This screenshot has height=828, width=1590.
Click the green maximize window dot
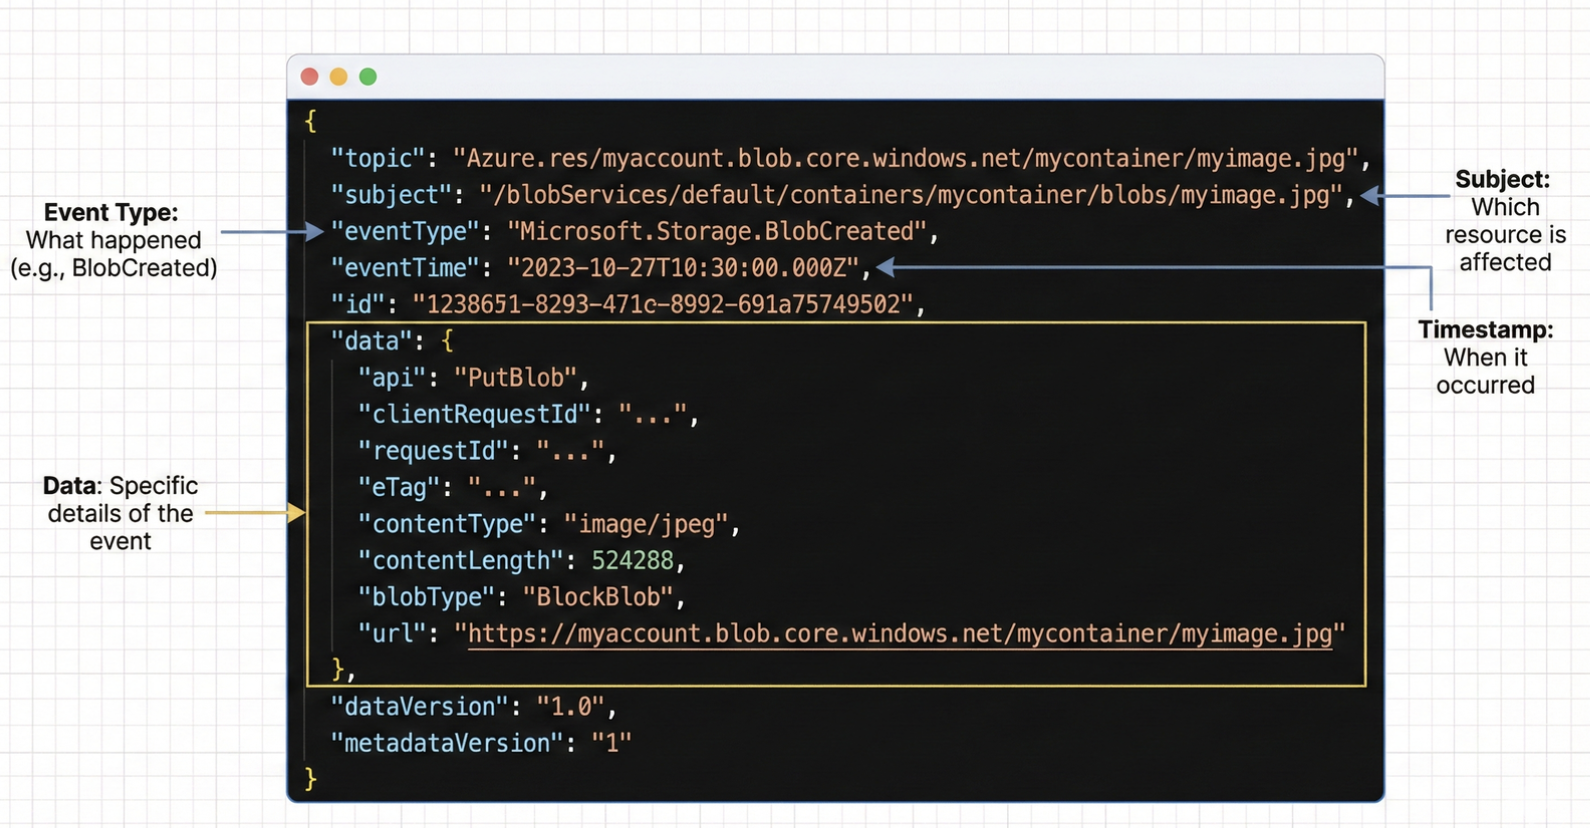tap(368, 77)
